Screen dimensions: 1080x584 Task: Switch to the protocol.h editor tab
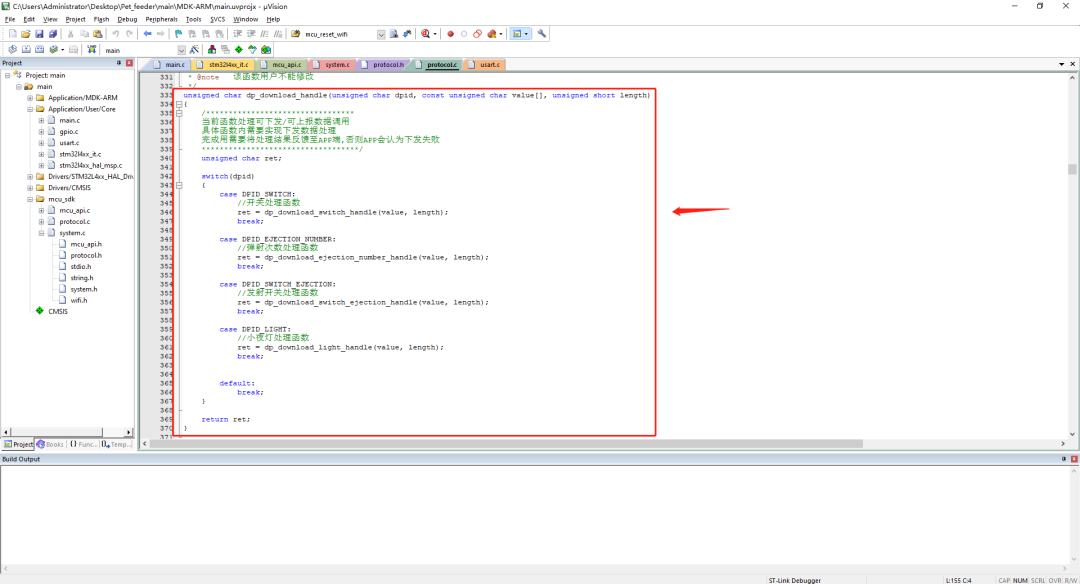(384, 64)
